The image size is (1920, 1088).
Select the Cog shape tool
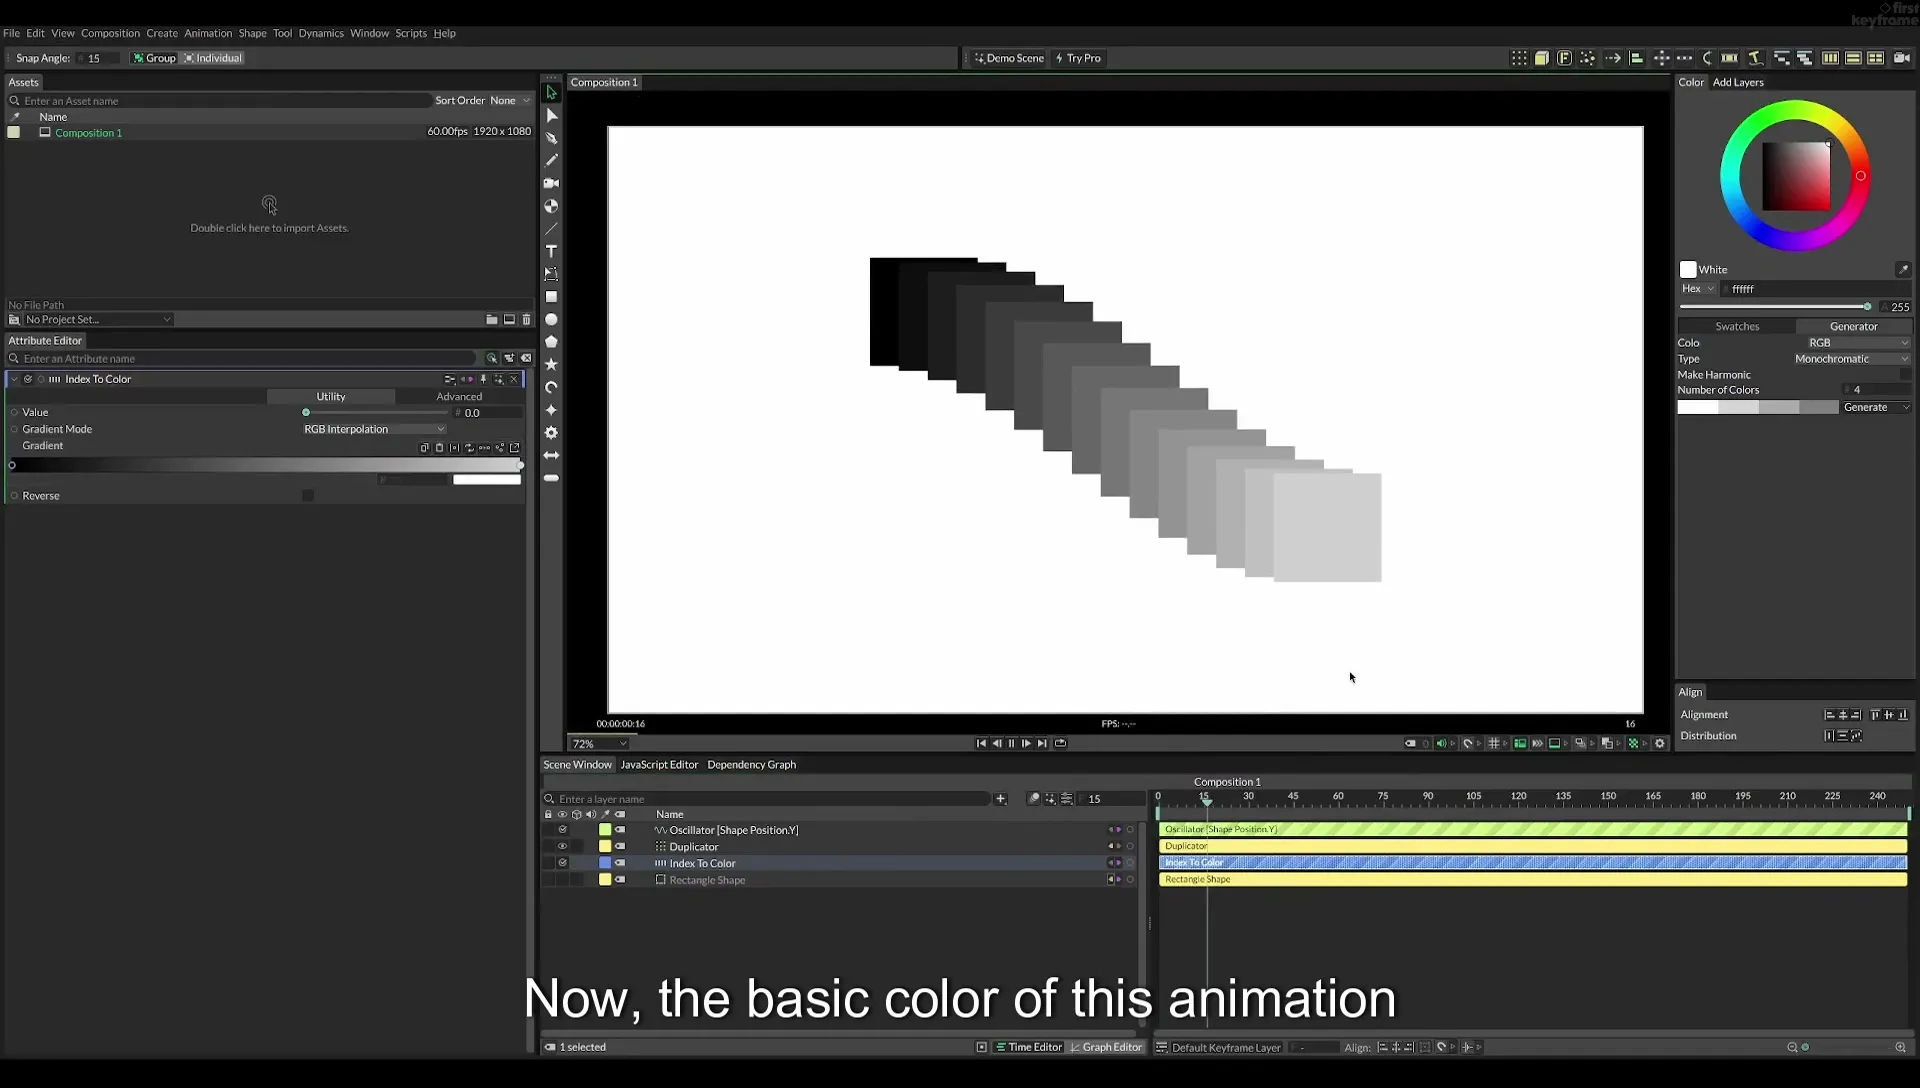(551, 433)
